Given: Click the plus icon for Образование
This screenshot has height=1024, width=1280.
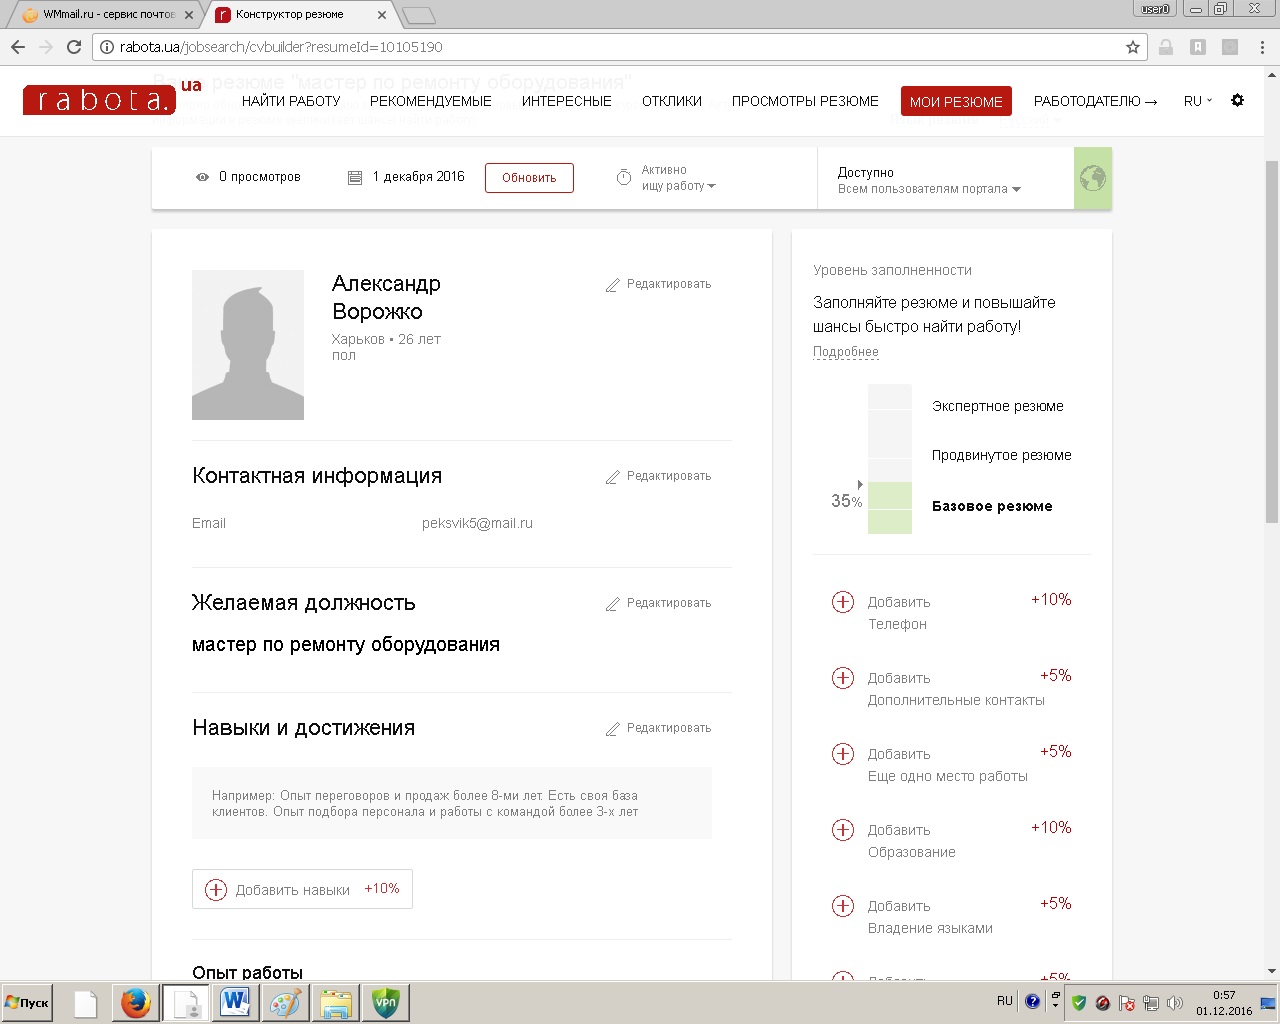Looking at the screenshot, I should coord(843,829).
